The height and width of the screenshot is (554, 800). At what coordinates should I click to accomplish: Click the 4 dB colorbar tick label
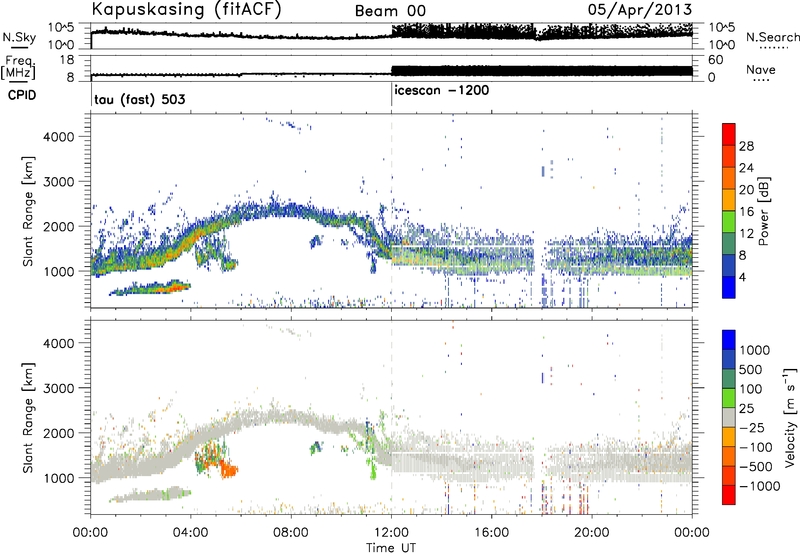[742, 277]
